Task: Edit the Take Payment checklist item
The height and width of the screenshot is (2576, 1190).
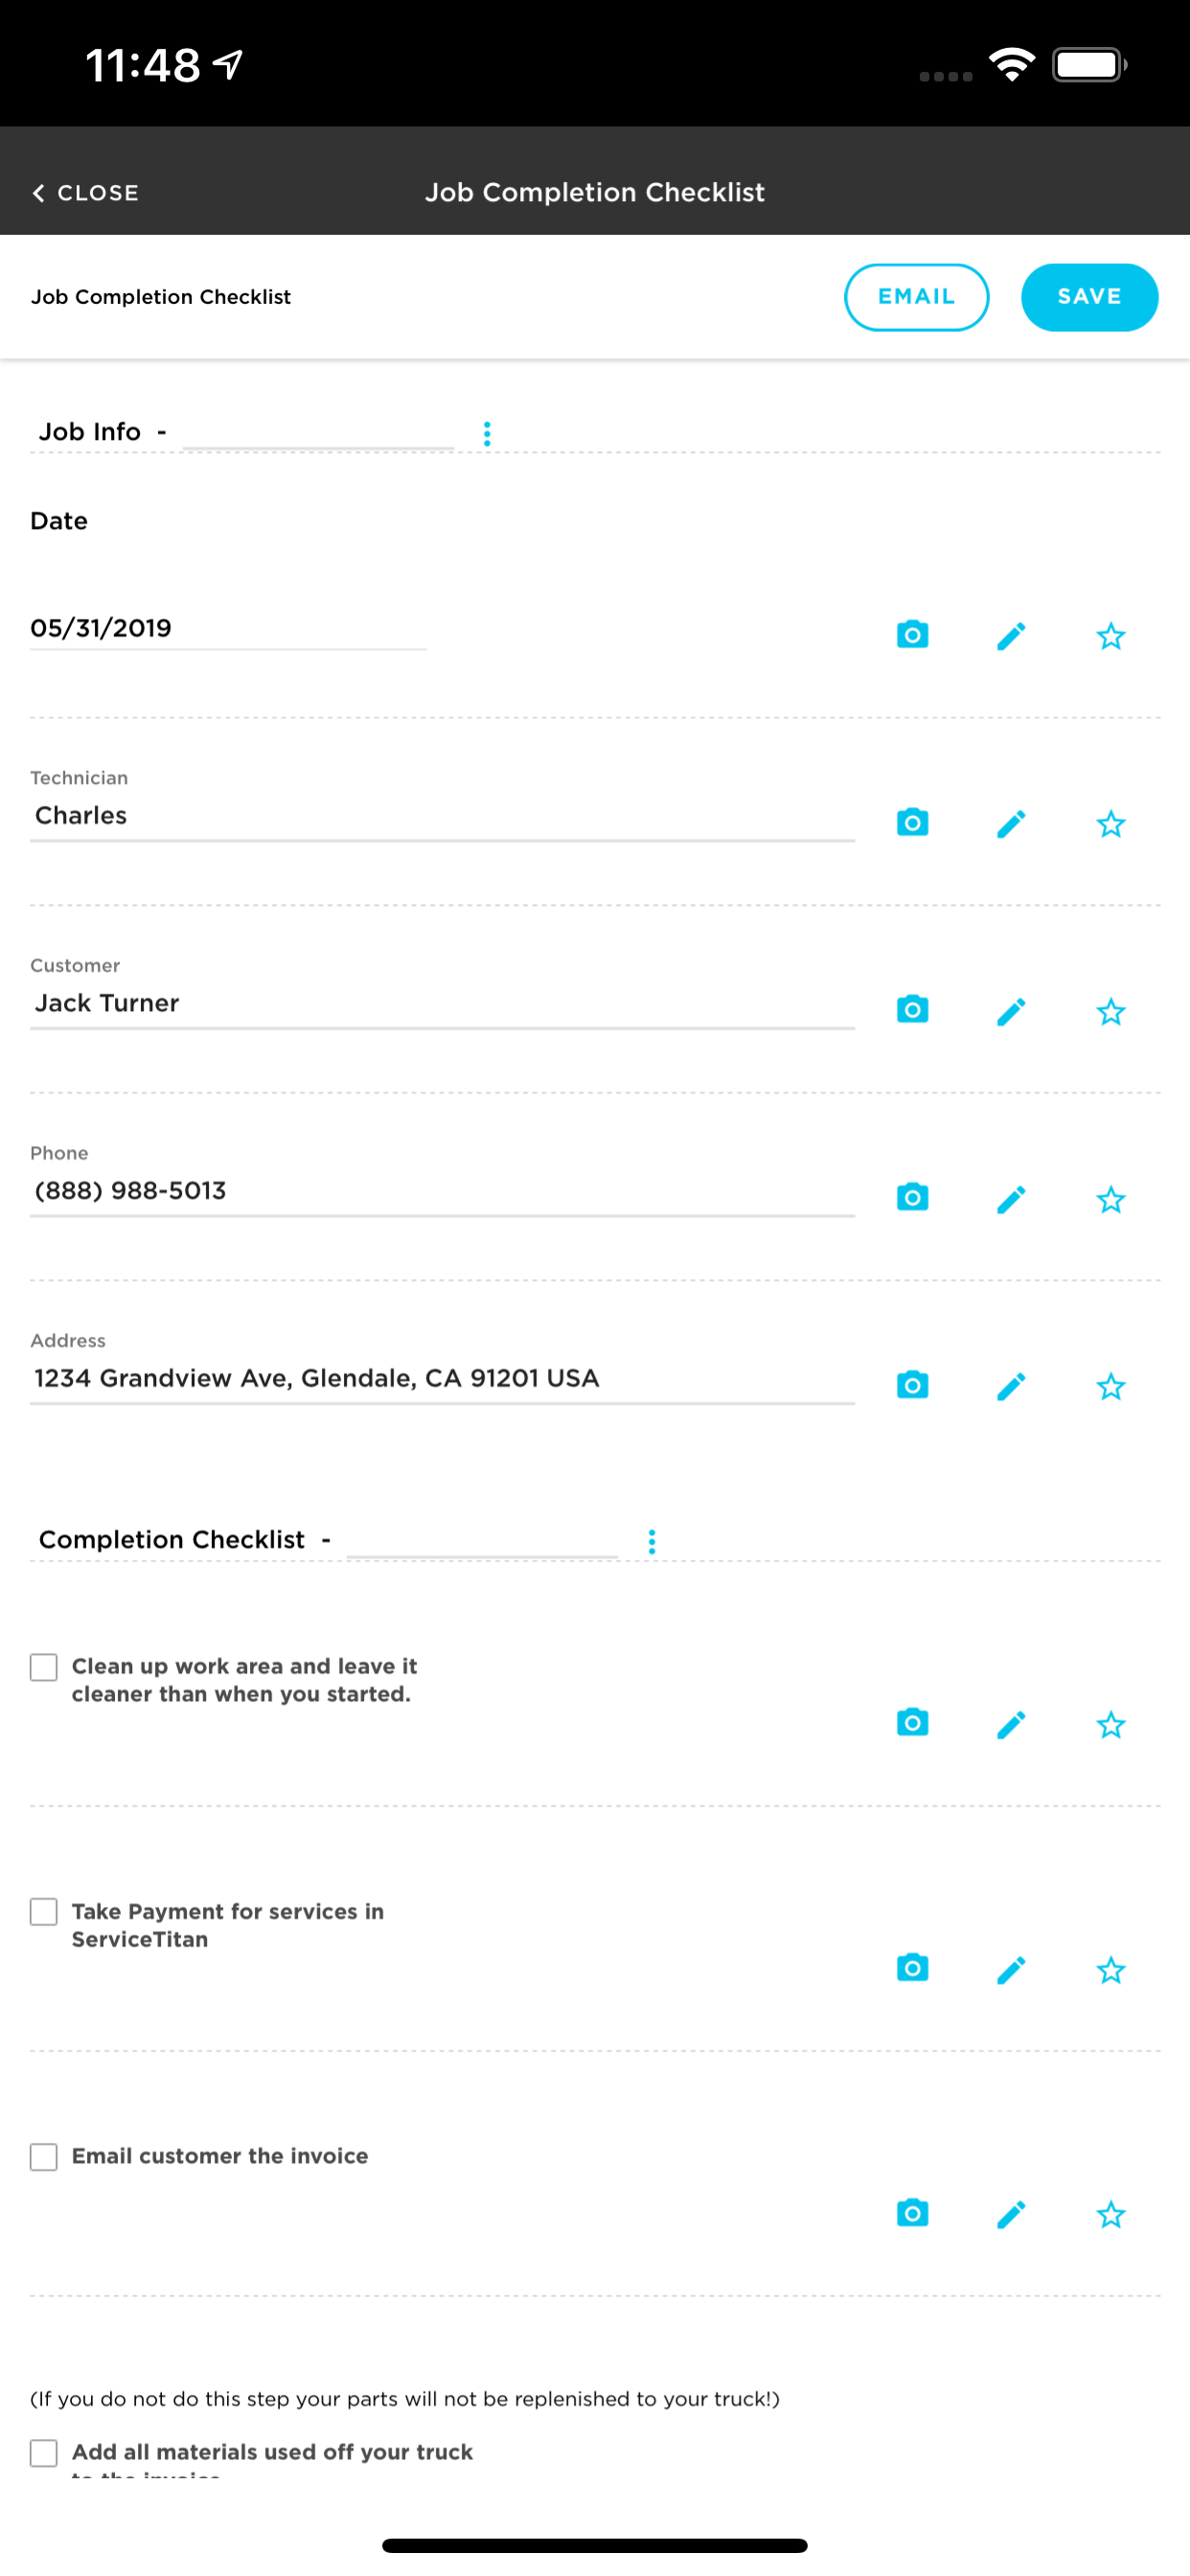Action: pos(1011,1968)
